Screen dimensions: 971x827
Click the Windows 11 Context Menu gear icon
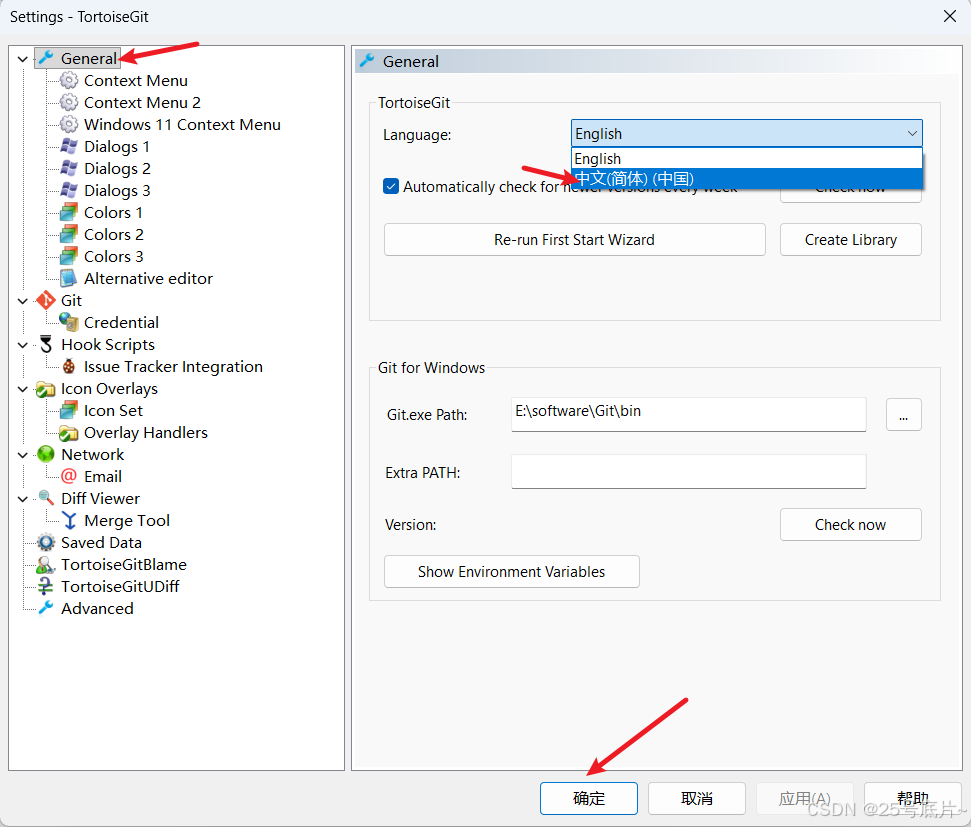(69, 125)
